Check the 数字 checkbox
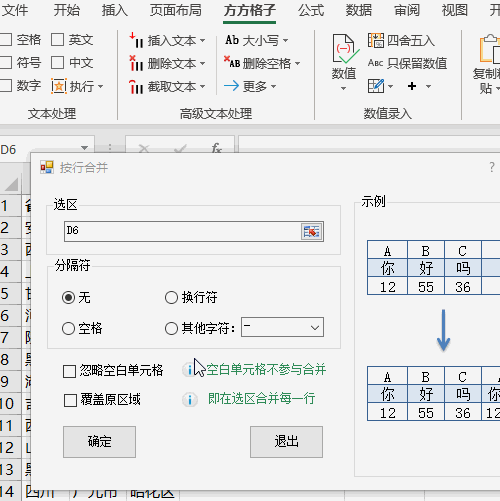This screenshot has height=501, width=500. [6, 85]
